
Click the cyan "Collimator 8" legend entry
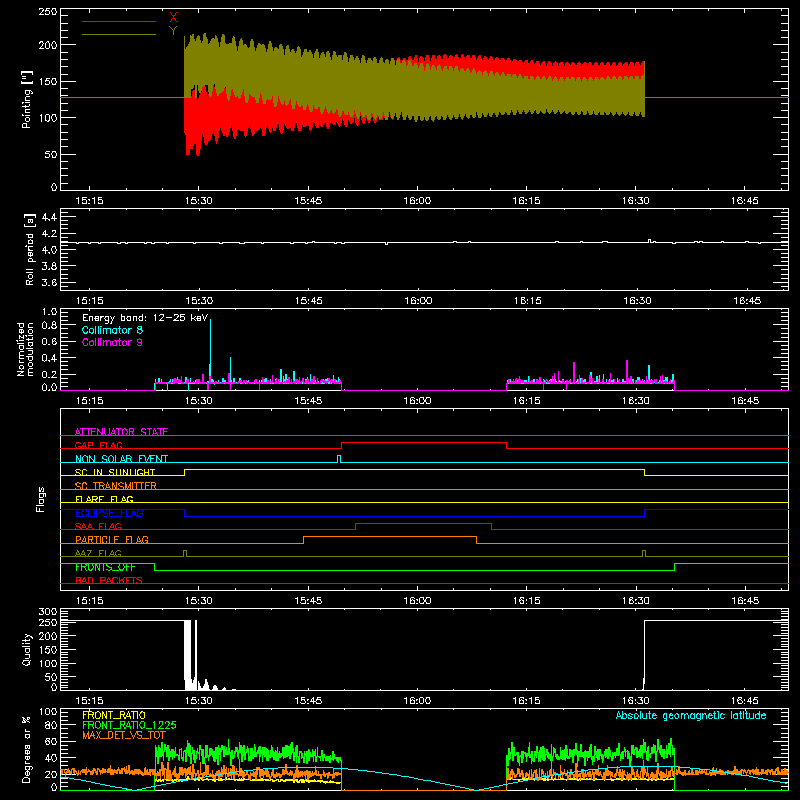point(112,330)
